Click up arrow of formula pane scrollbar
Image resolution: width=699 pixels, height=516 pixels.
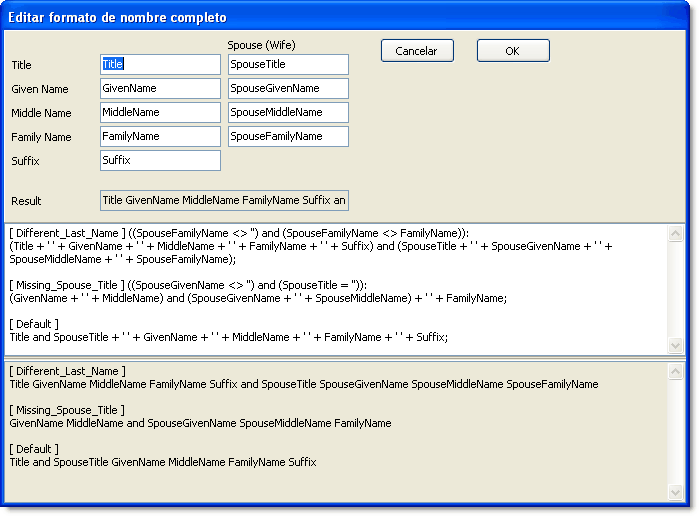[x=675, y=233]
